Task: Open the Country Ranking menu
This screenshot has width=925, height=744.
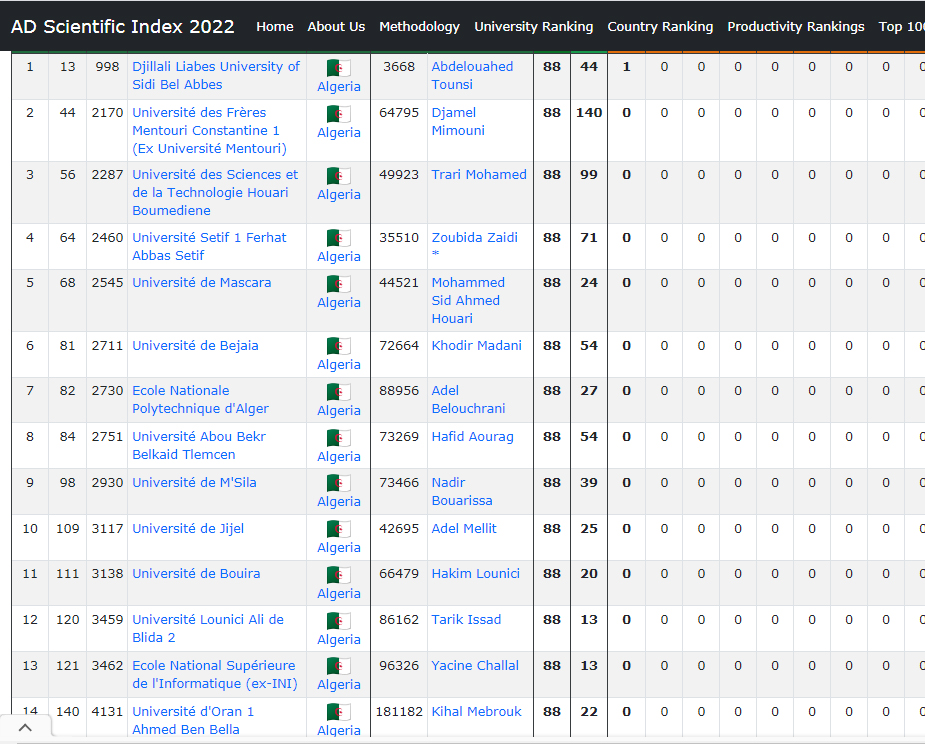Action: pos(660,27)
